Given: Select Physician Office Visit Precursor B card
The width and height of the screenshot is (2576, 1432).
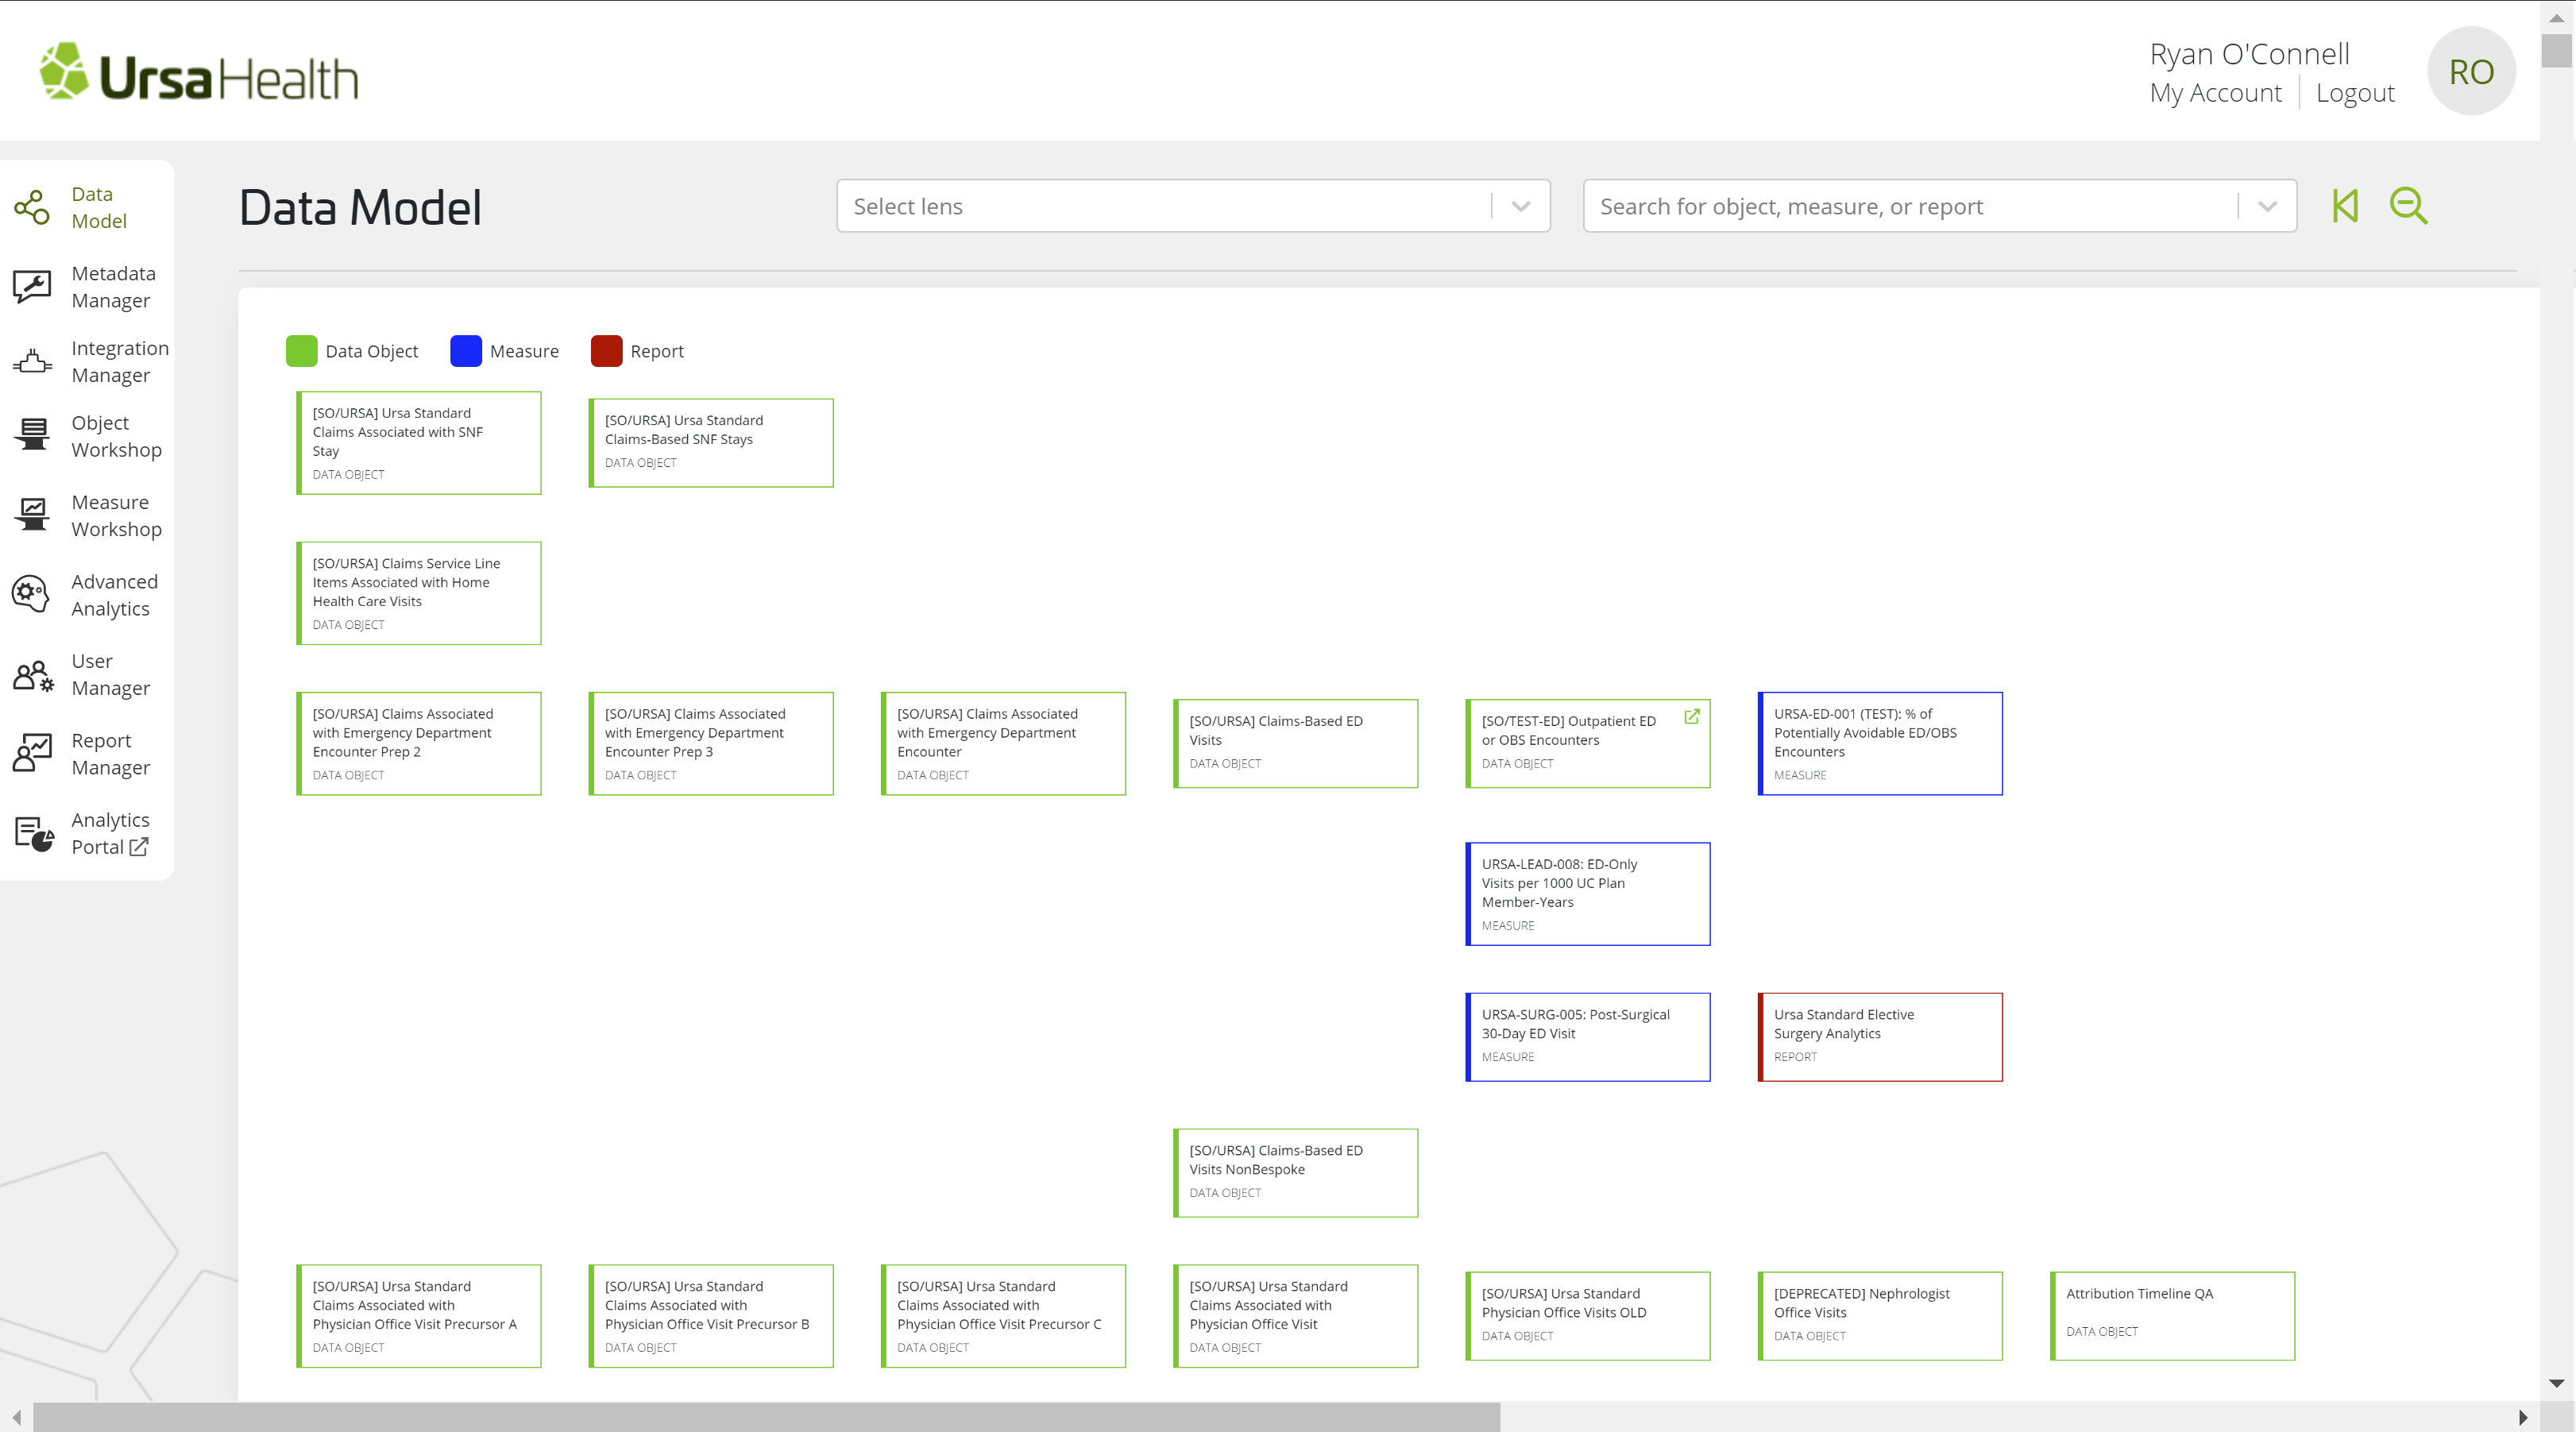Looking at the screenshot, I should (711, 1316).
